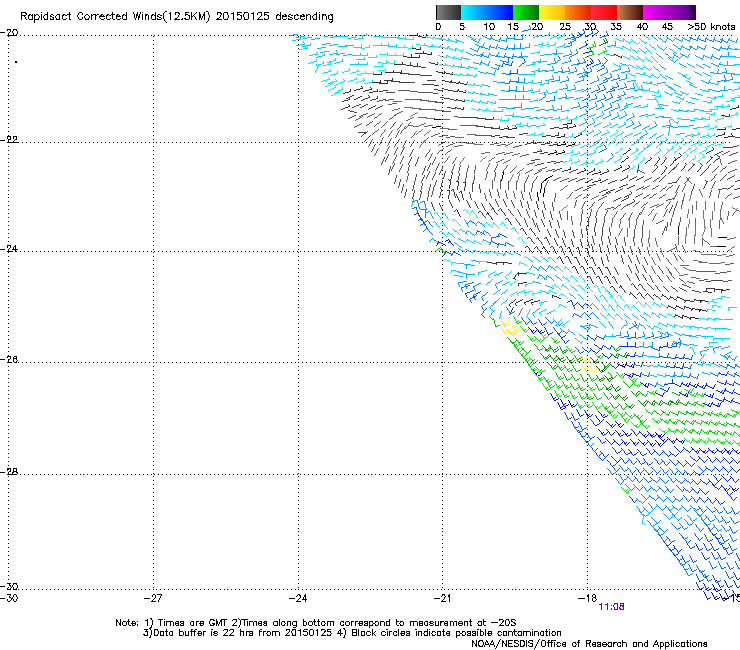Viewport: 740px width, 650px height.
Task: Click the longitude label '-24'
Action: coord(298,599)
